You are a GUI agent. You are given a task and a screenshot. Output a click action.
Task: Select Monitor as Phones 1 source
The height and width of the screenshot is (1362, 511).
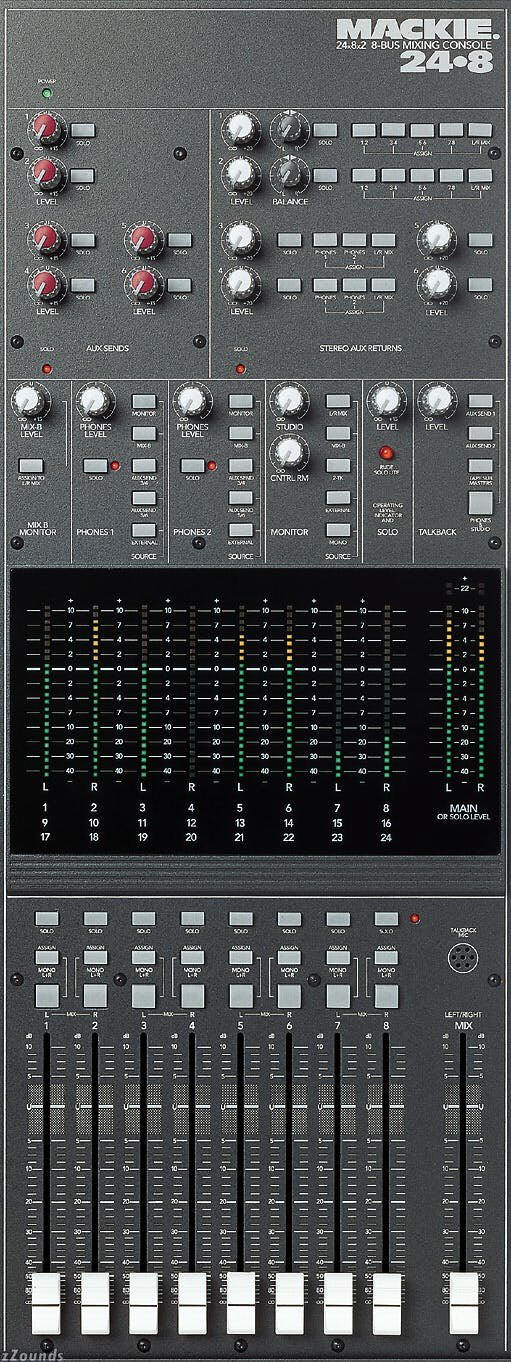point(143,400)
